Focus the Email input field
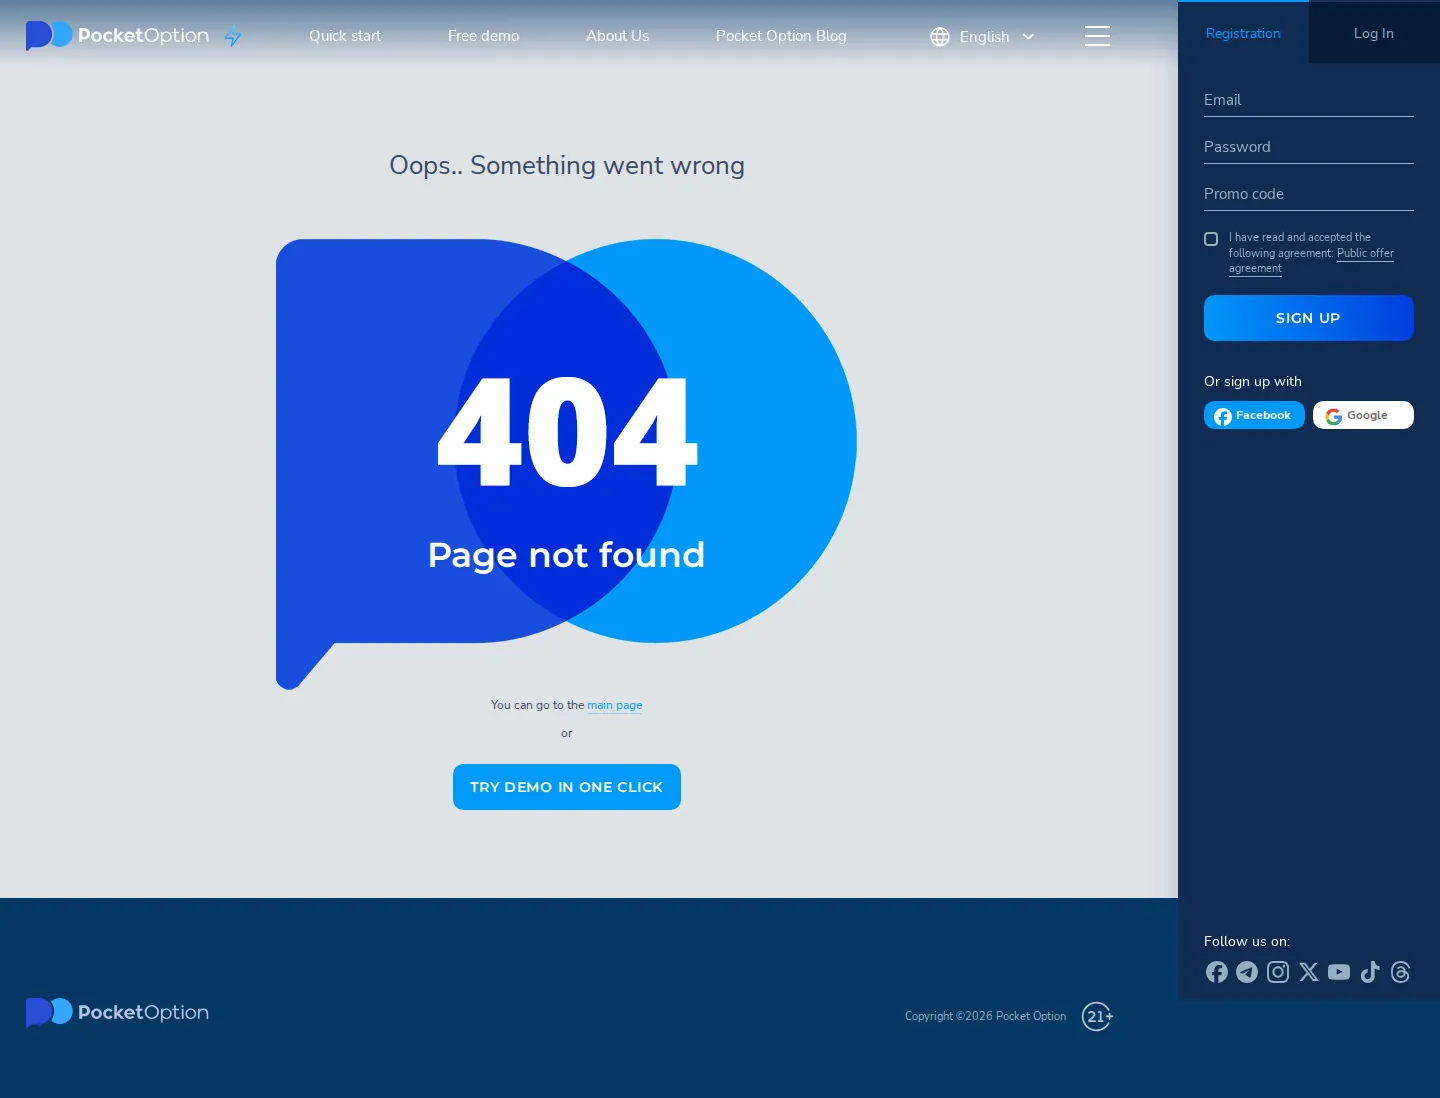The height and width of the screenshot is (1098, 1440). (1309, 100)
